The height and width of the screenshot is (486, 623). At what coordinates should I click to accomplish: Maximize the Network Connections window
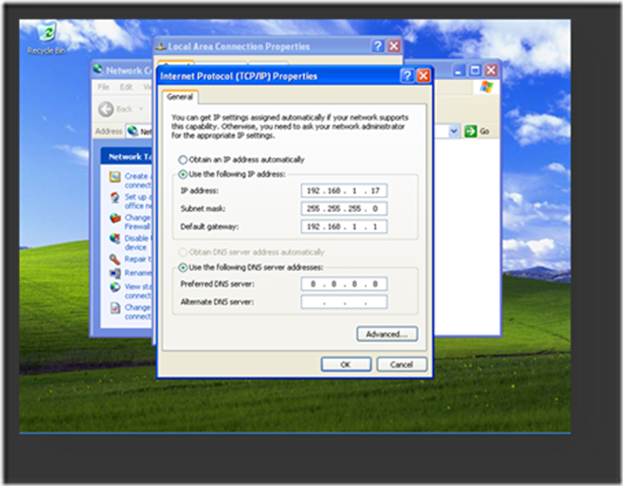475,70
